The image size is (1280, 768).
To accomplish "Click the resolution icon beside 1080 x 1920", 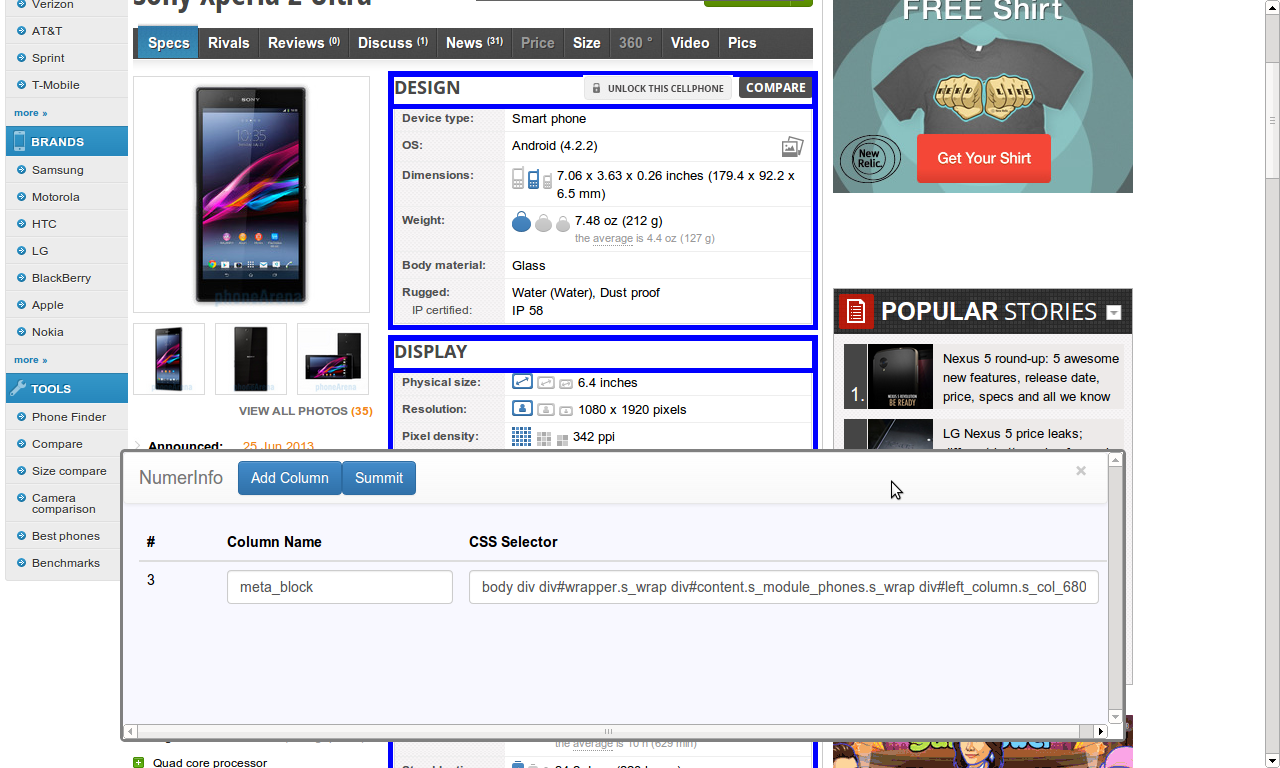I will (x=522, y=409).
